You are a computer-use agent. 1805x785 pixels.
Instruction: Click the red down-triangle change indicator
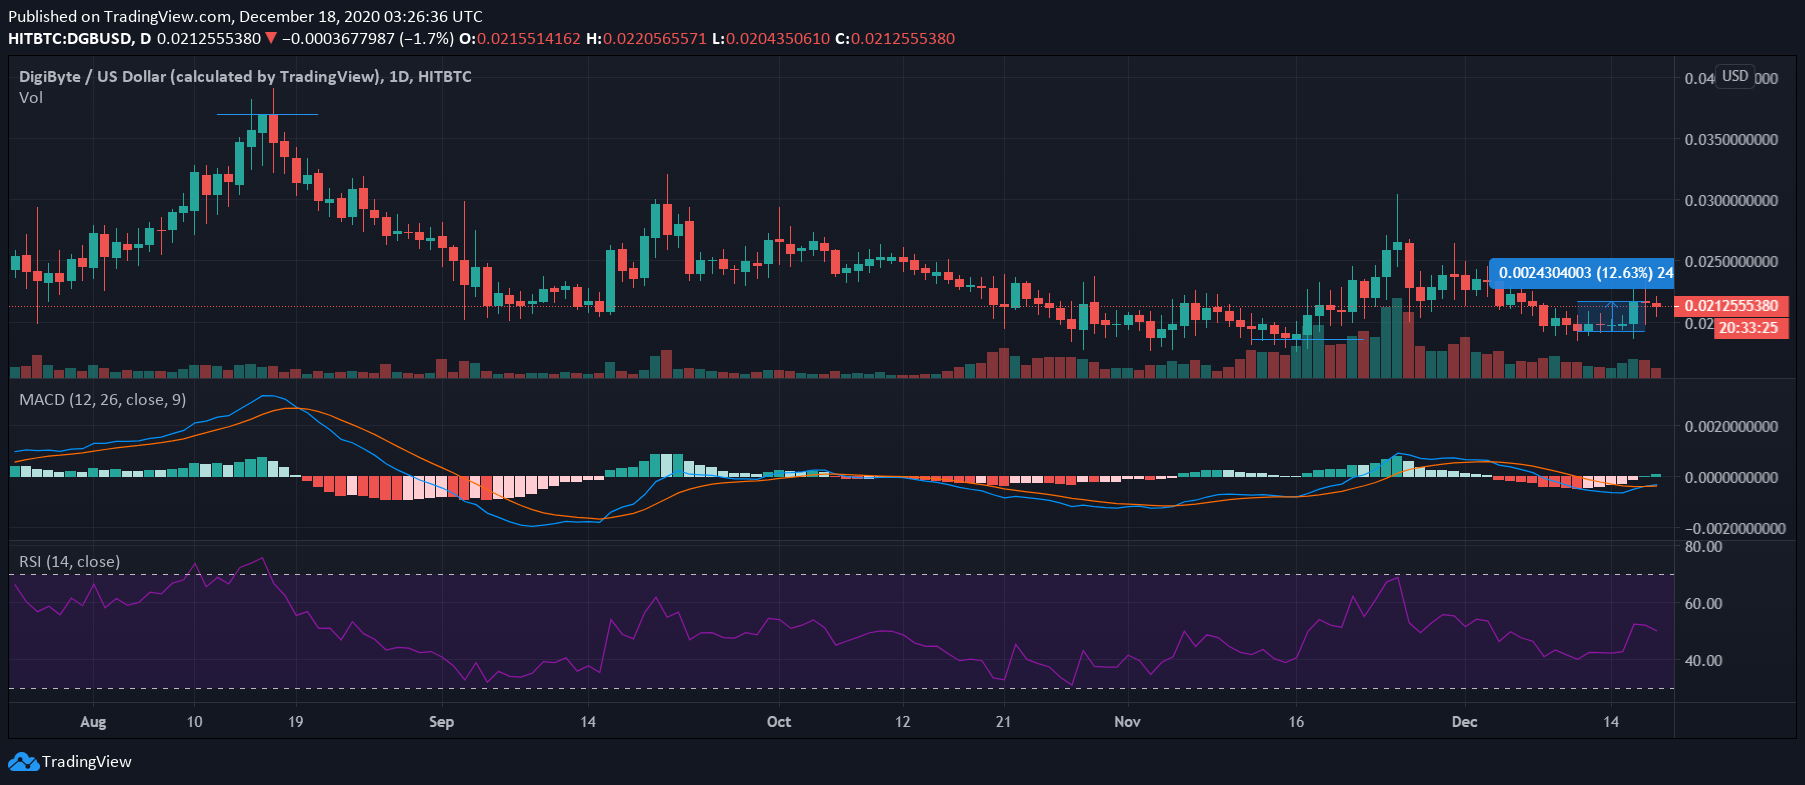coord(271,38)
